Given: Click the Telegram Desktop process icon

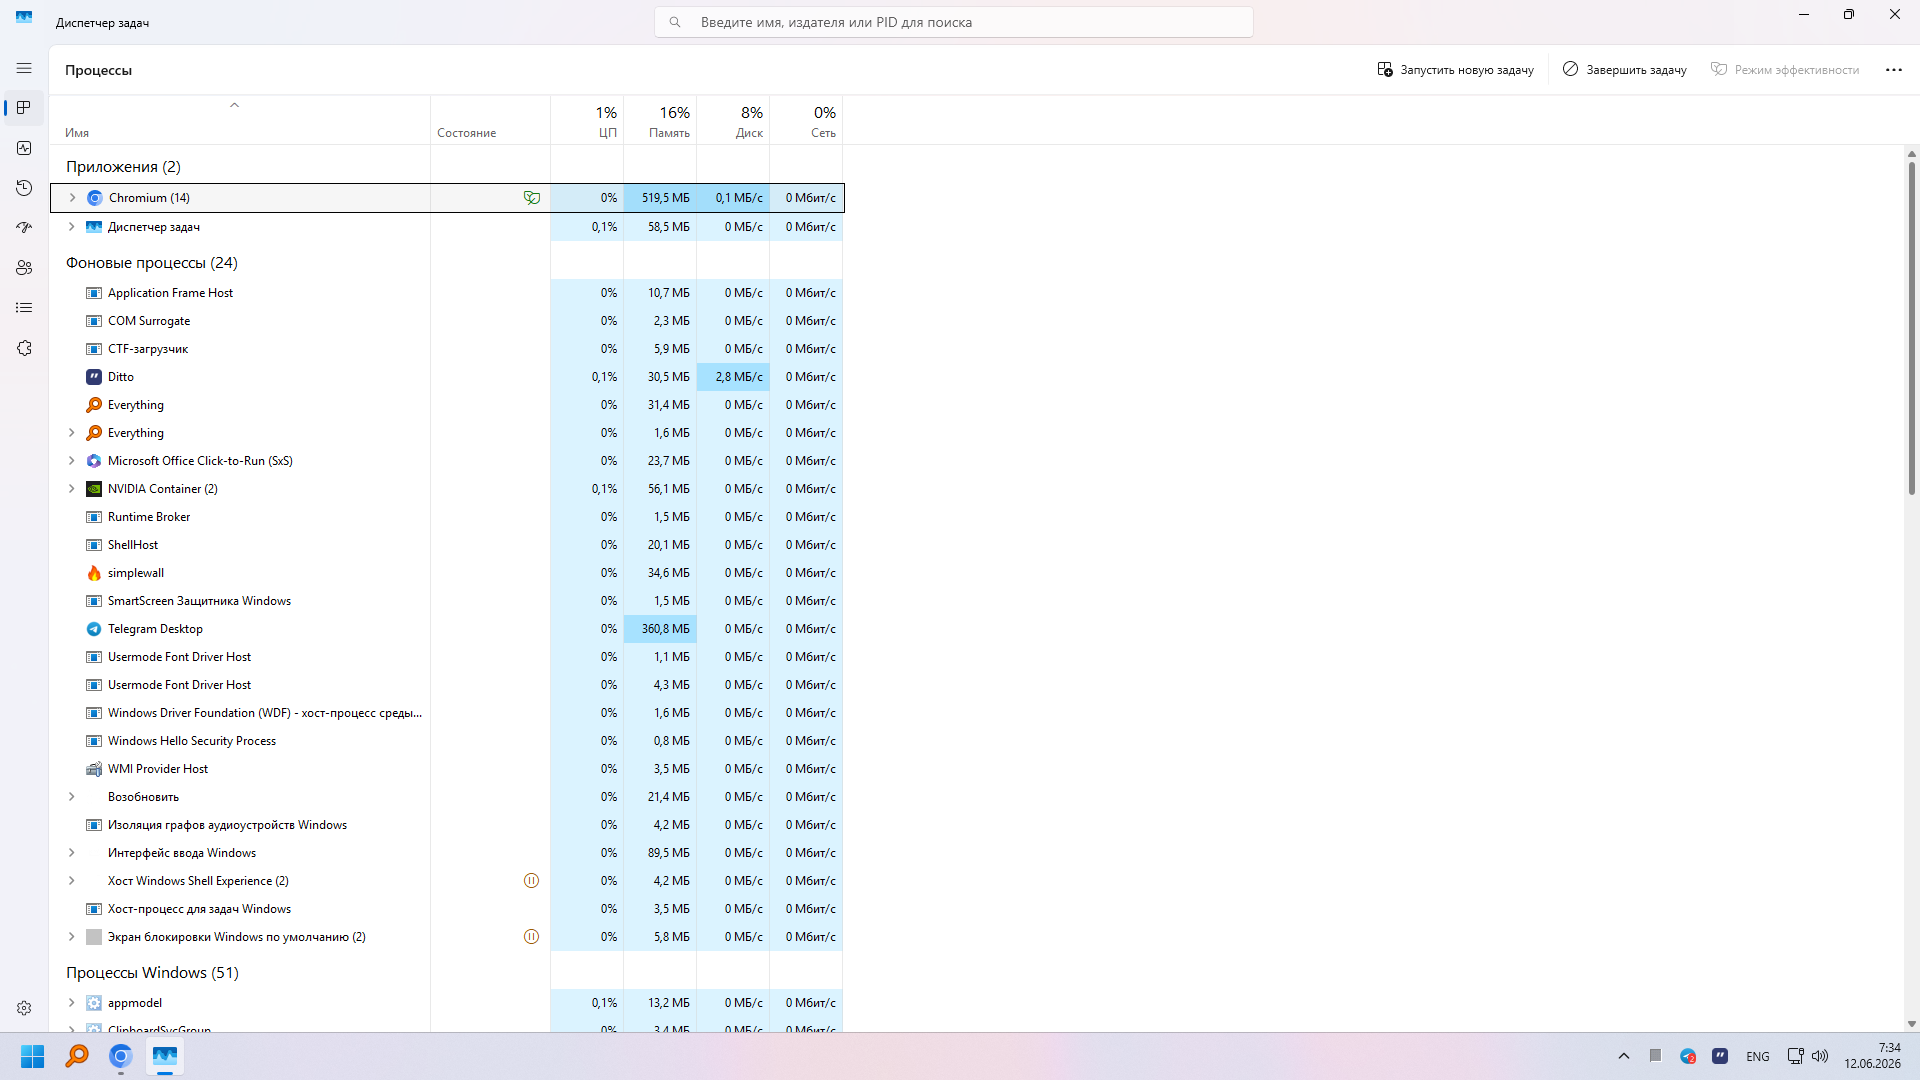Looking at the screenshot, I should 94,629.
